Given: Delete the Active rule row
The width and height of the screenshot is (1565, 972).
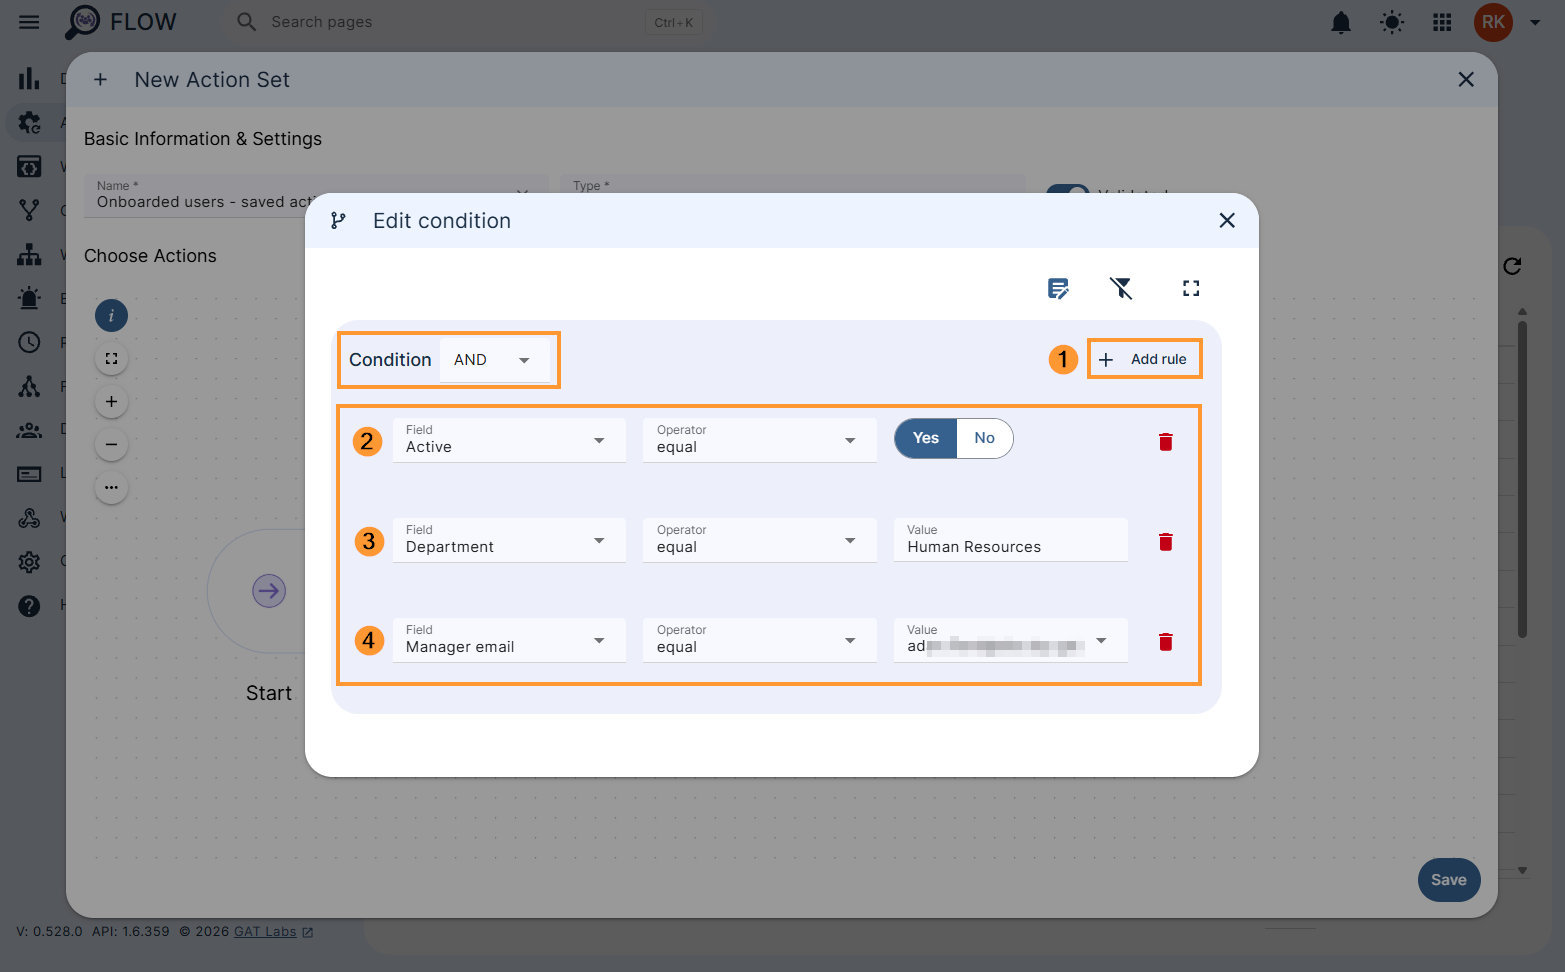Looking at the screenshot, I should [x=1165, y=442].
